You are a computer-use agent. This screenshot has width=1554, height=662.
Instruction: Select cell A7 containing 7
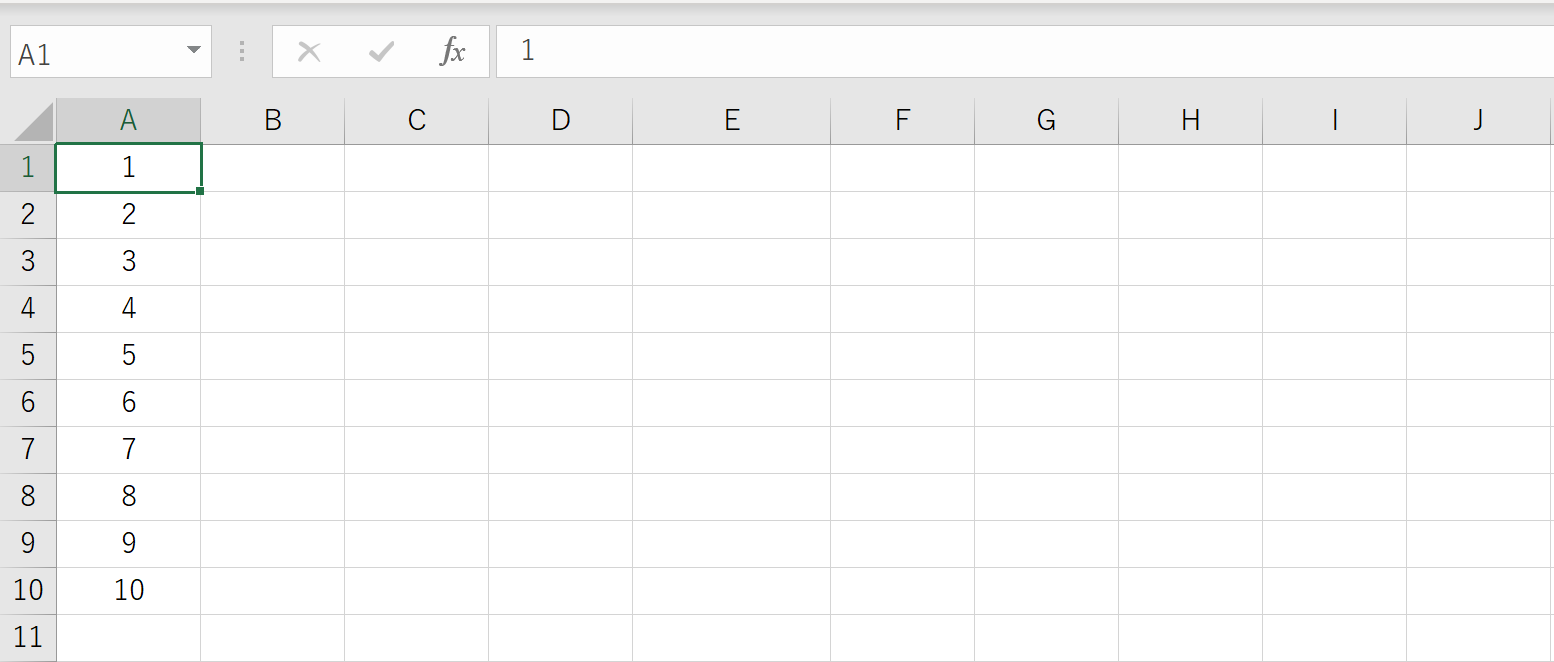point(128,450)
